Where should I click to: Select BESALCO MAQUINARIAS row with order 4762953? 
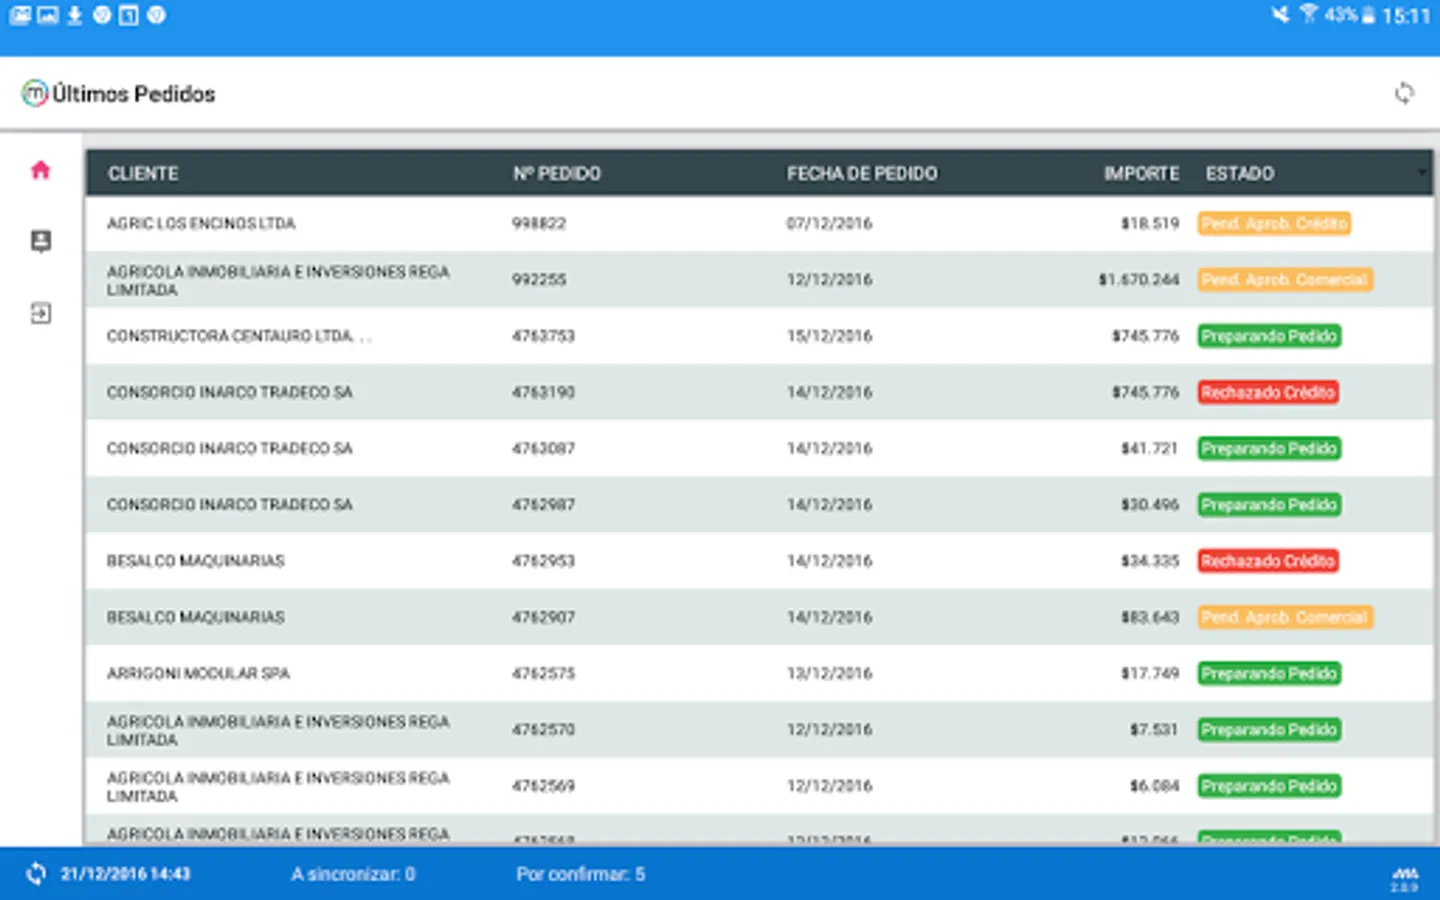click(x=759, y=561)
